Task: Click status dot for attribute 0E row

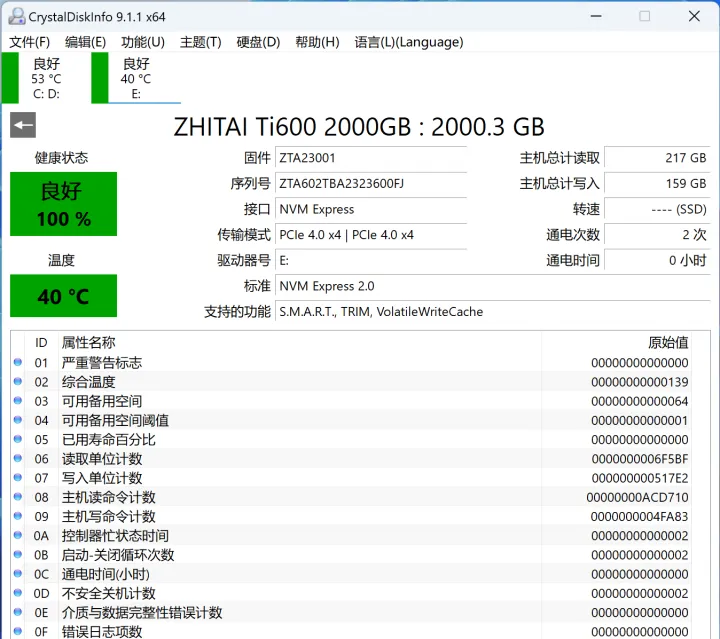Action: coord(18,613)
